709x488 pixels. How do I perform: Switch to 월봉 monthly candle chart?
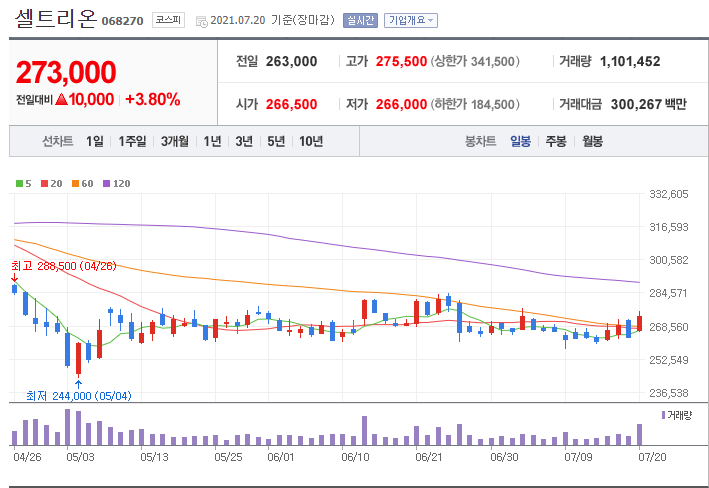pos(592,142)
